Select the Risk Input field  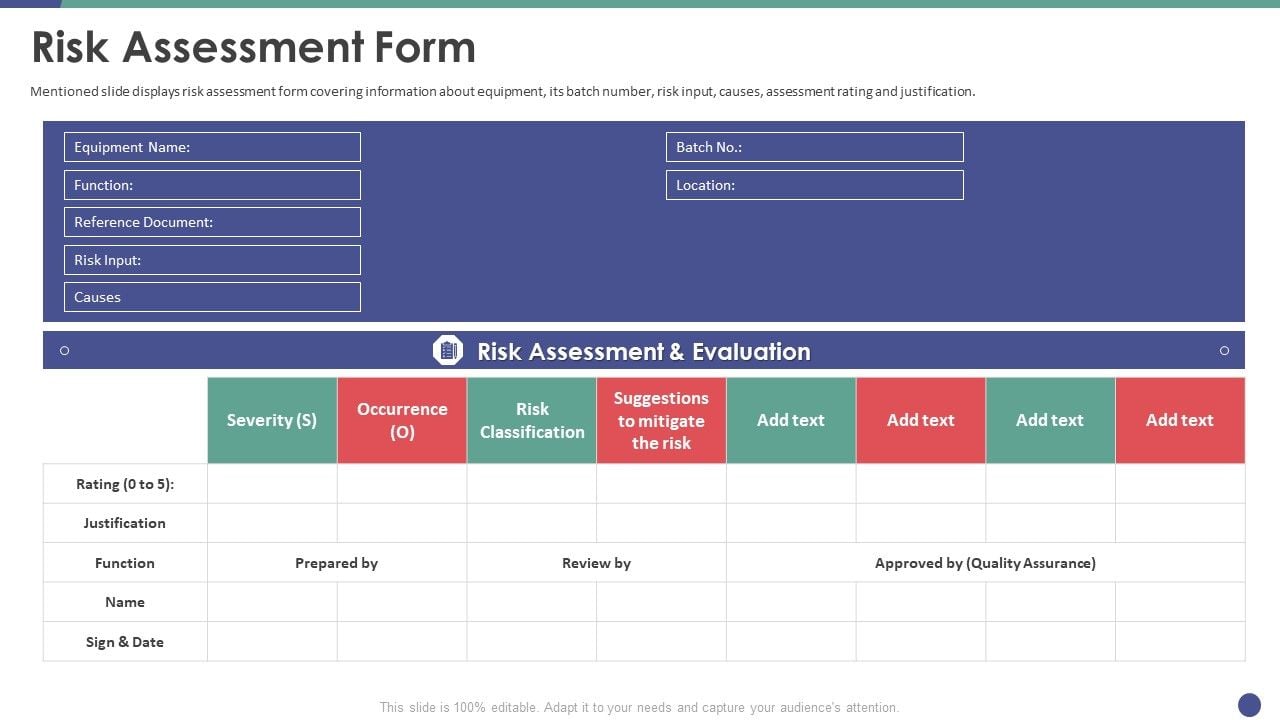click(x=212, y=260)
